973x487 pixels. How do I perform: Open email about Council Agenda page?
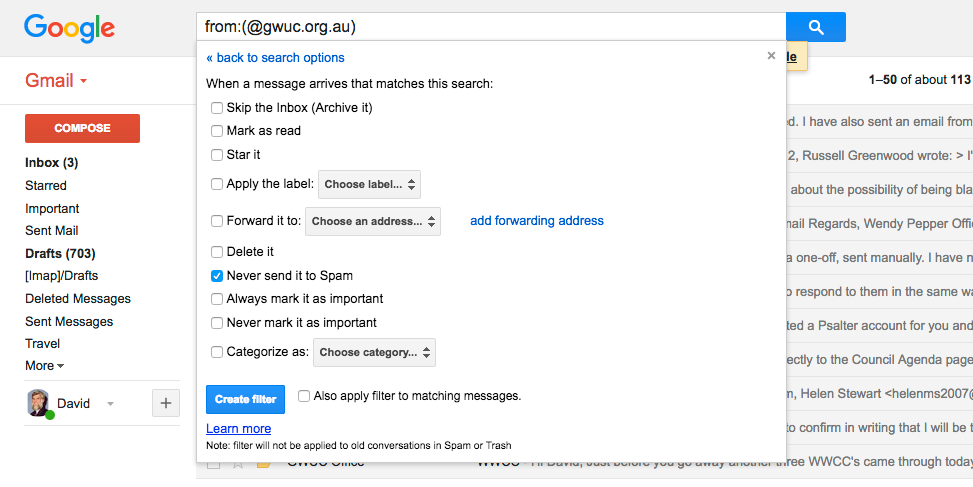coord(879,360)
